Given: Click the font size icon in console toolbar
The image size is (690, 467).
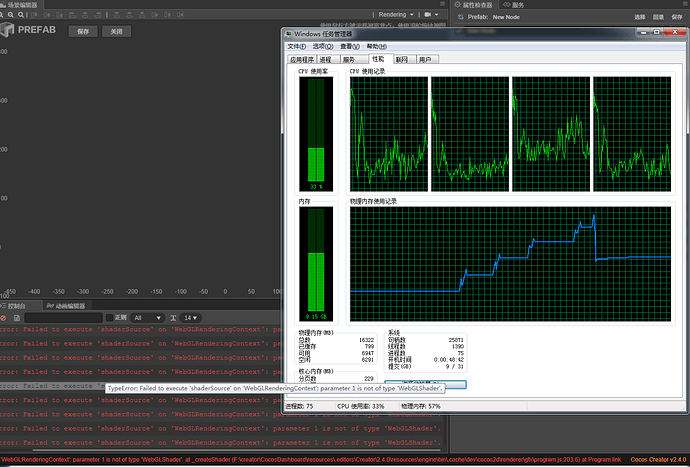Looking at the screenshot, I should (173, 318).
